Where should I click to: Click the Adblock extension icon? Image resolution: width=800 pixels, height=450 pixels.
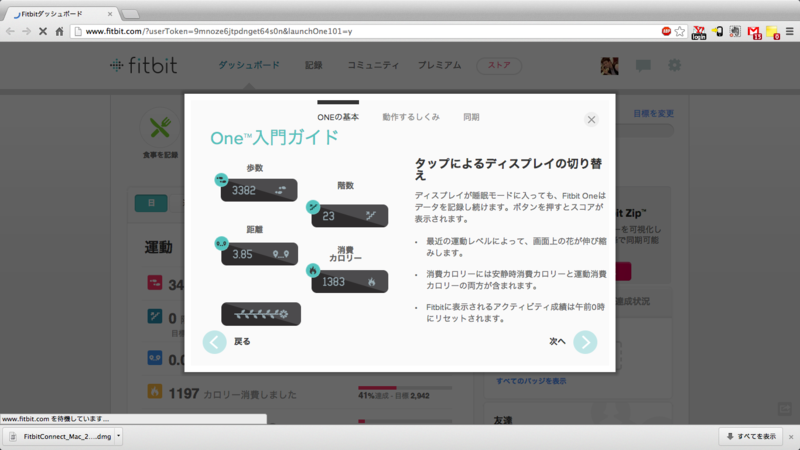click(x=666, y=32)
